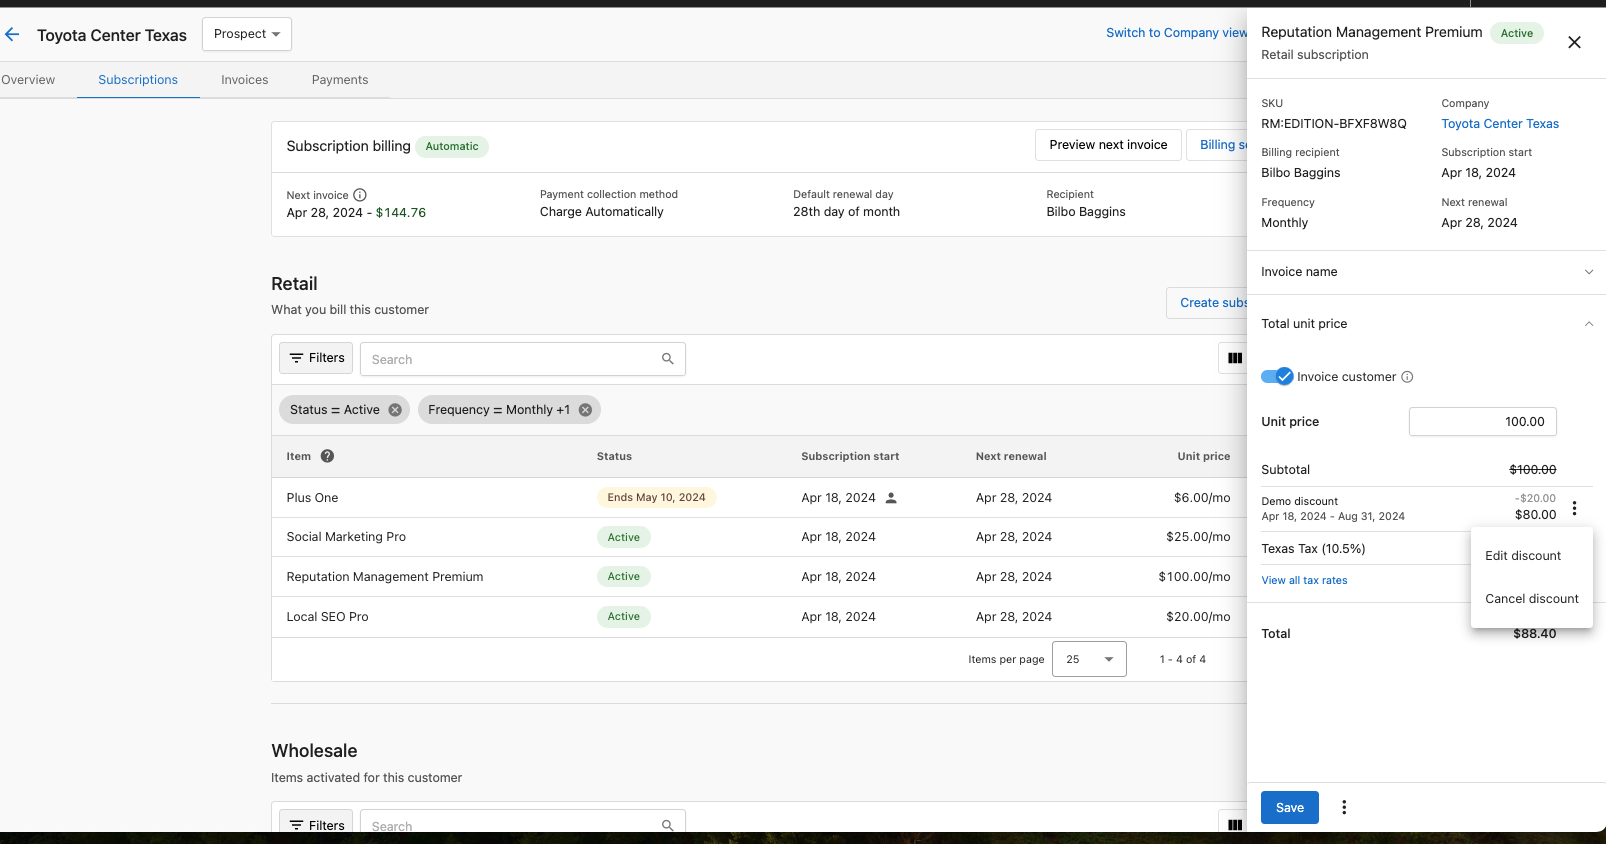The height and width of the screenshot is (844, 1606).
Task: Click the Subscription start column header
Action: [x=850, y=456]
